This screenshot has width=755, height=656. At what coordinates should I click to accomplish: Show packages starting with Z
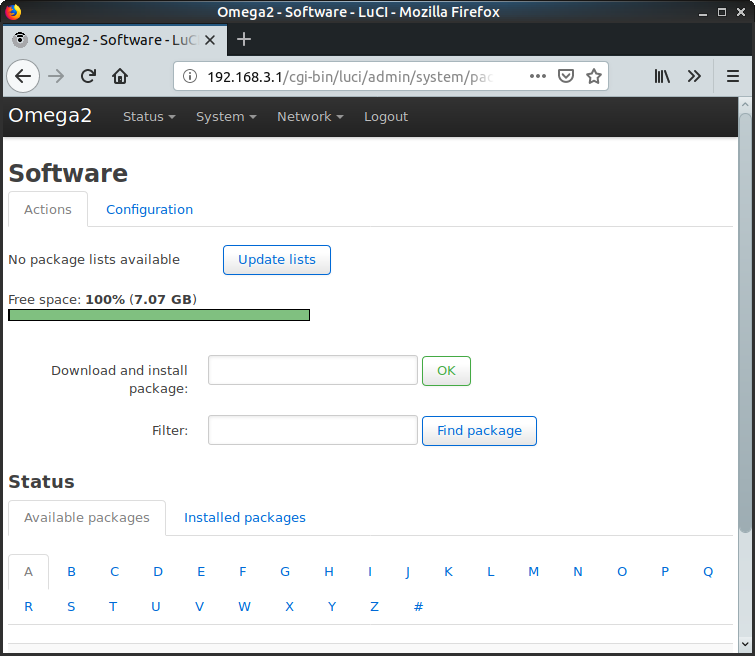374,607
